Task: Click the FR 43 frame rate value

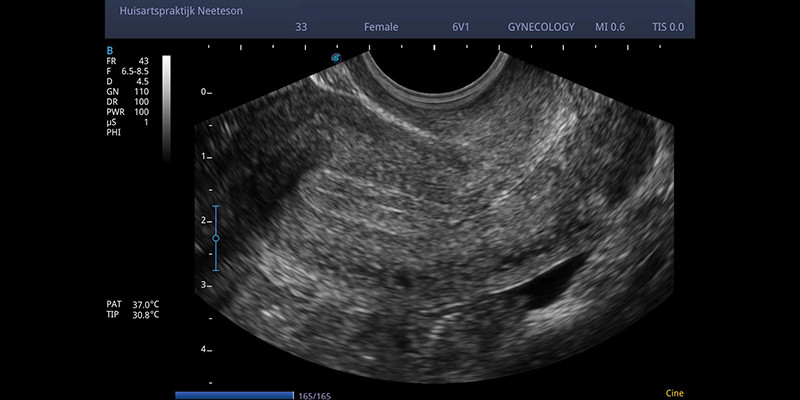Action: click(127, 61)
